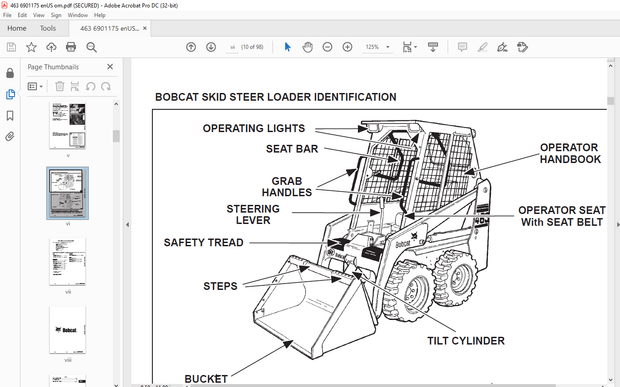Rotate page counterclockwise in thumbnails panel
Screen dimensions: 620x387
91,86
